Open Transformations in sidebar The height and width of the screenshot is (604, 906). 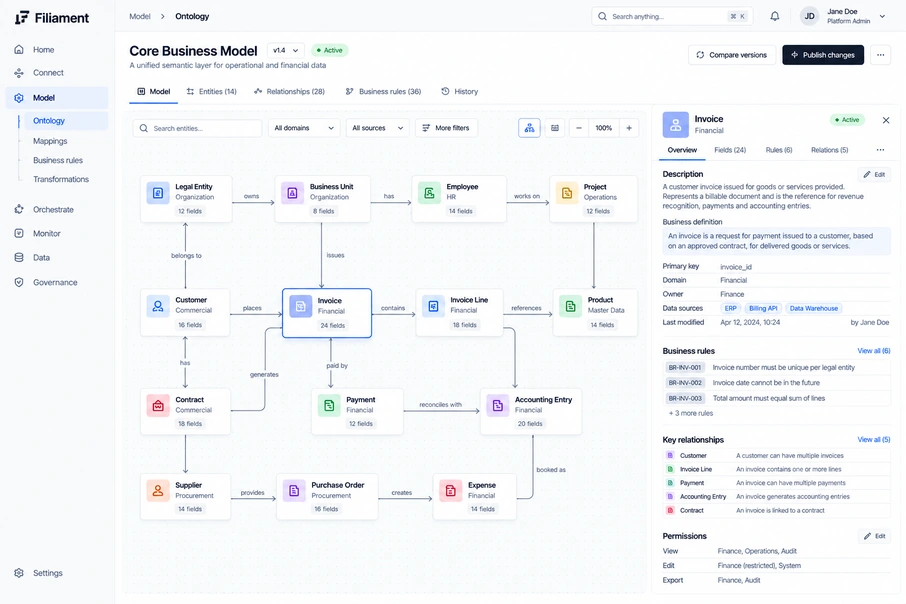[61, 179]
